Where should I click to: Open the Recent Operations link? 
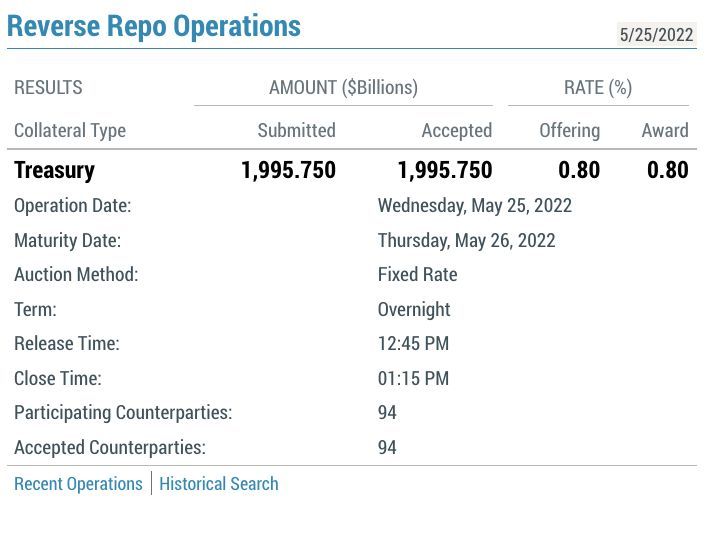pyautogui.click(x=78, y=484)
